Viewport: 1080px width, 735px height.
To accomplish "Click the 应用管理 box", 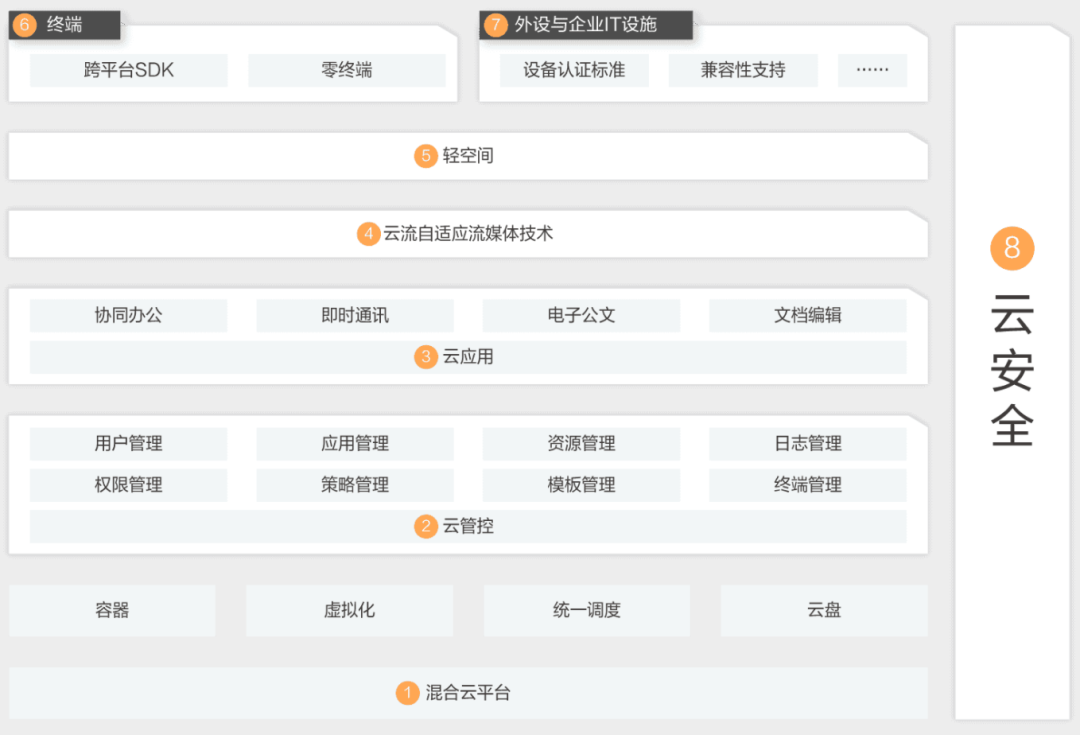I will (355, 444).
